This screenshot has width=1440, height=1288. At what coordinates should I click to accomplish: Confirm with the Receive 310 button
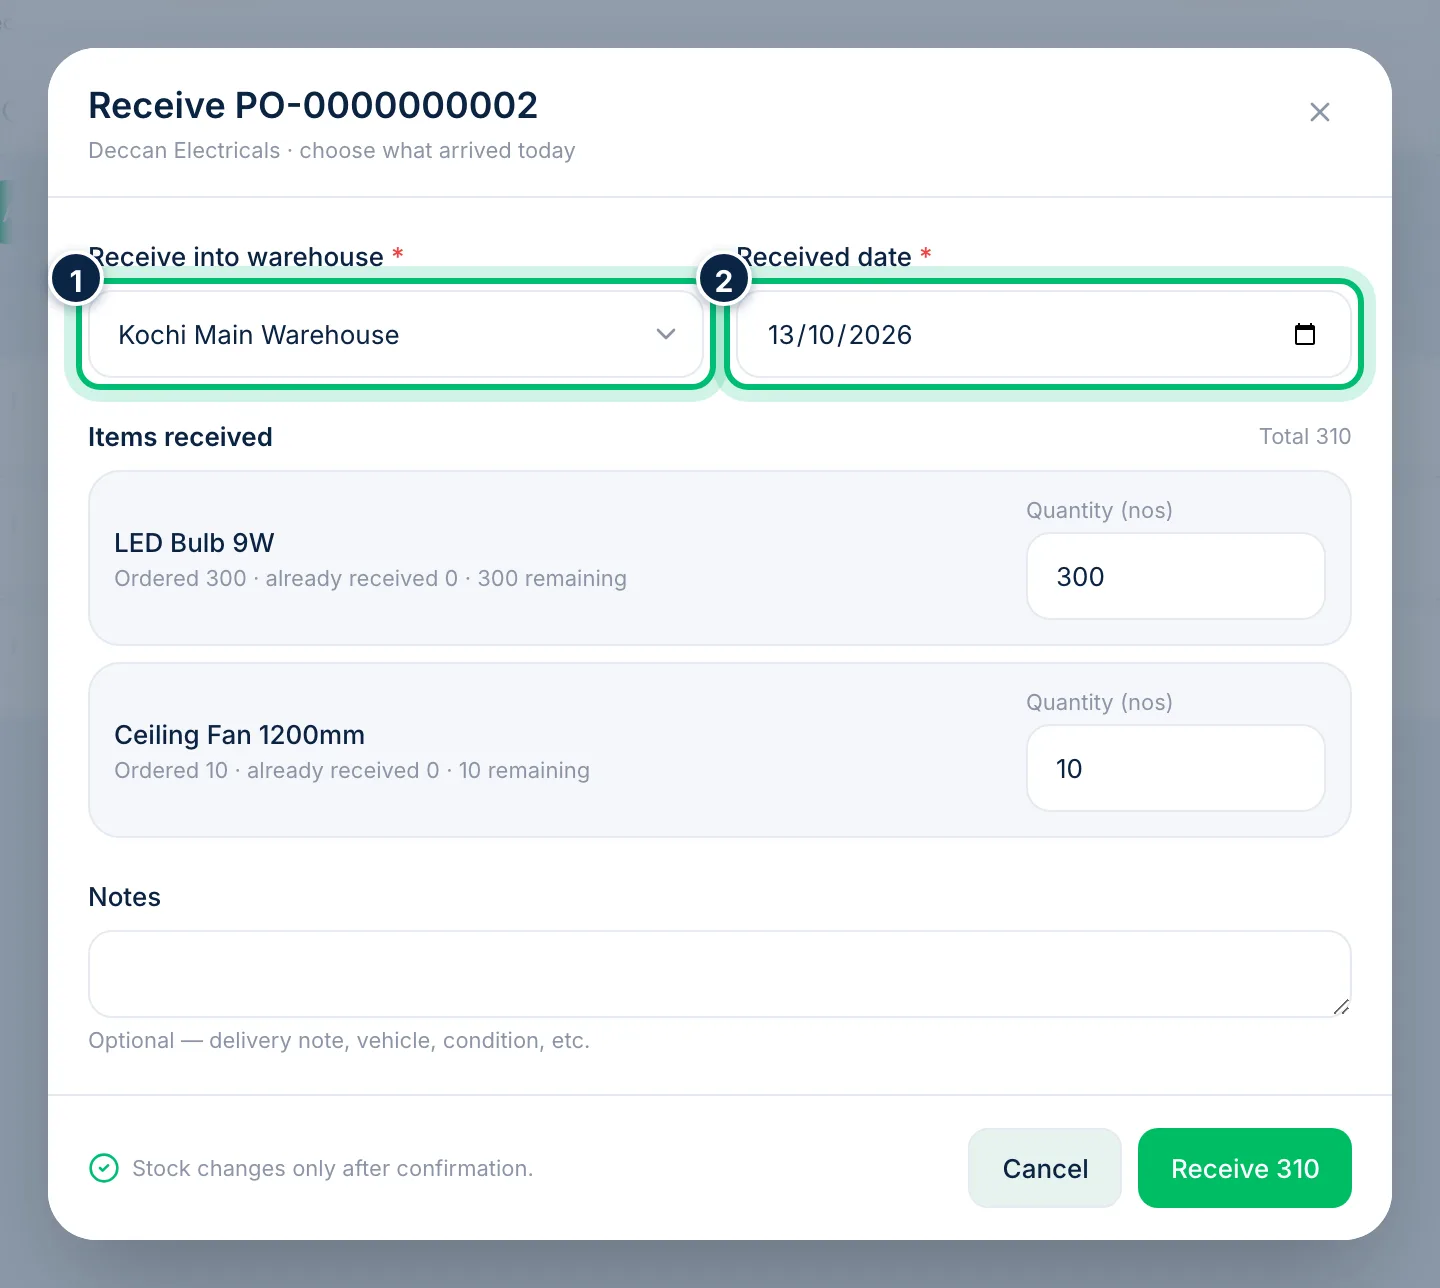coord(1245,1168)
